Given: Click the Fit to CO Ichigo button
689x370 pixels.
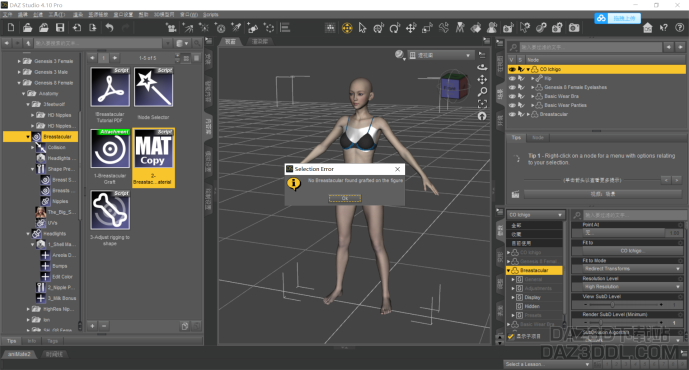Looking at the screenshot, I should coord(632,250).
